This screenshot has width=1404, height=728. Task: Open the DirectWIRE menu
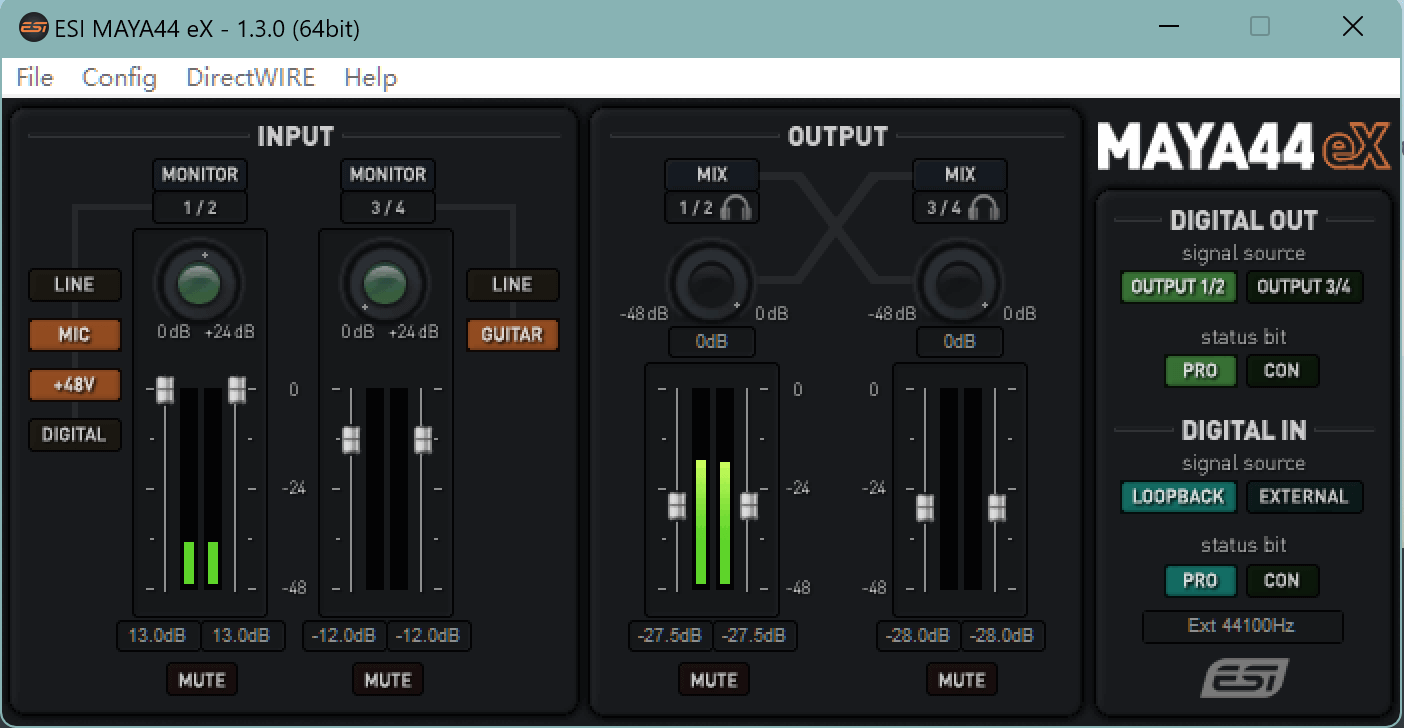[x=250, y=77]
